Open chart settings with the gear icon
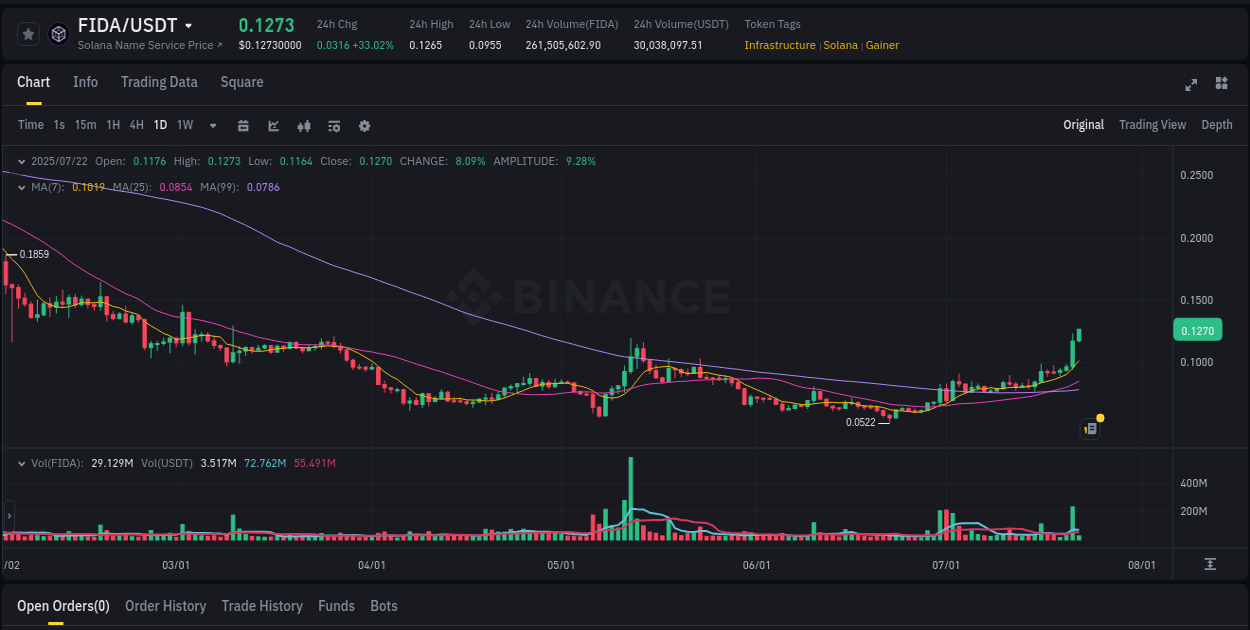This screenshot has width=1250, height=630. (x=364, y=126)
